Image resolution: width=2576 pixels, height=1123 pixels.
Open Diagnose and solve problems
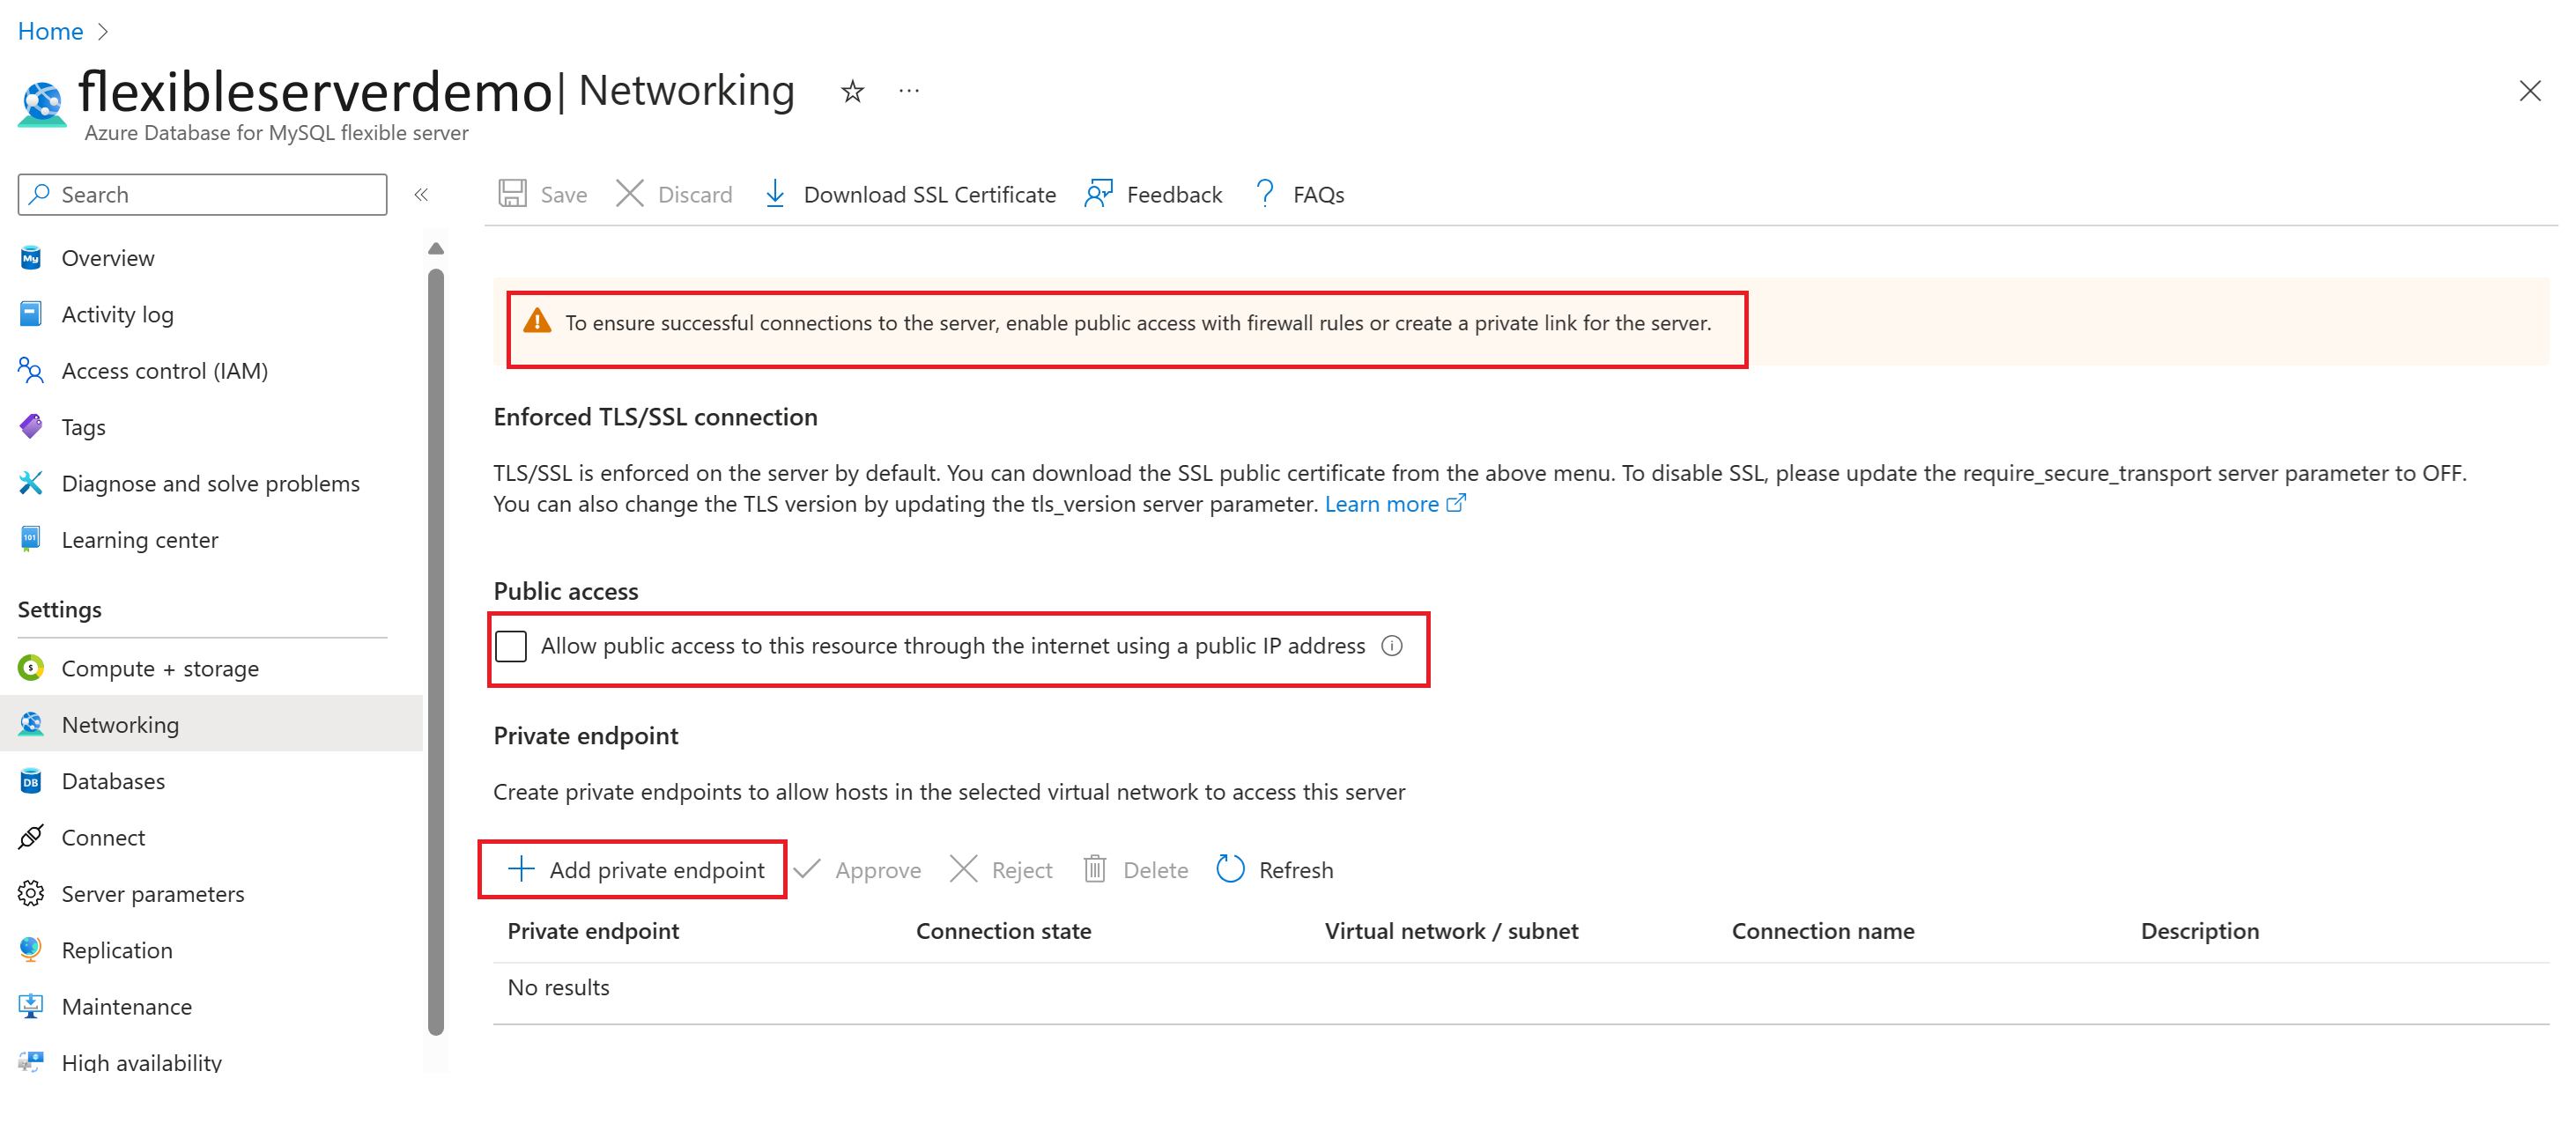tap(211, 483)
